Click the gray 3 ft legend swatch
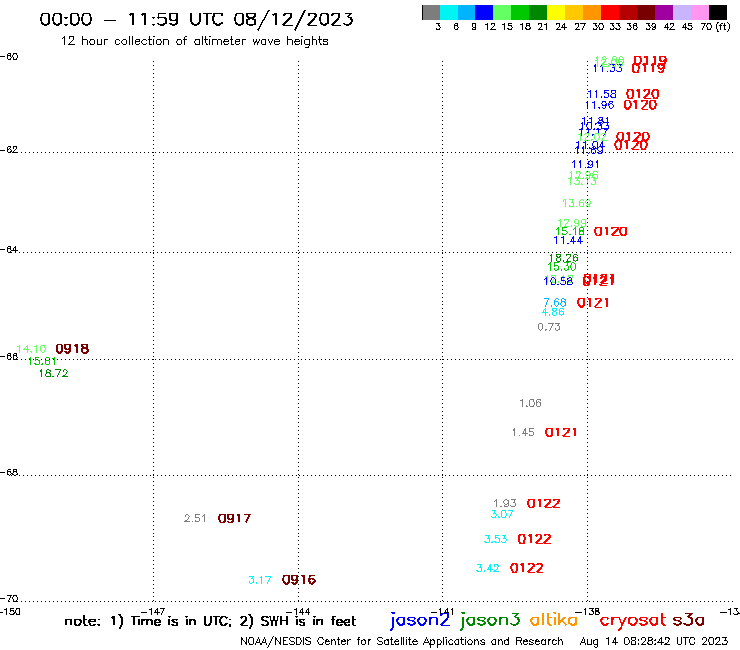Viewport: 740px width, 650px height. 431,12
